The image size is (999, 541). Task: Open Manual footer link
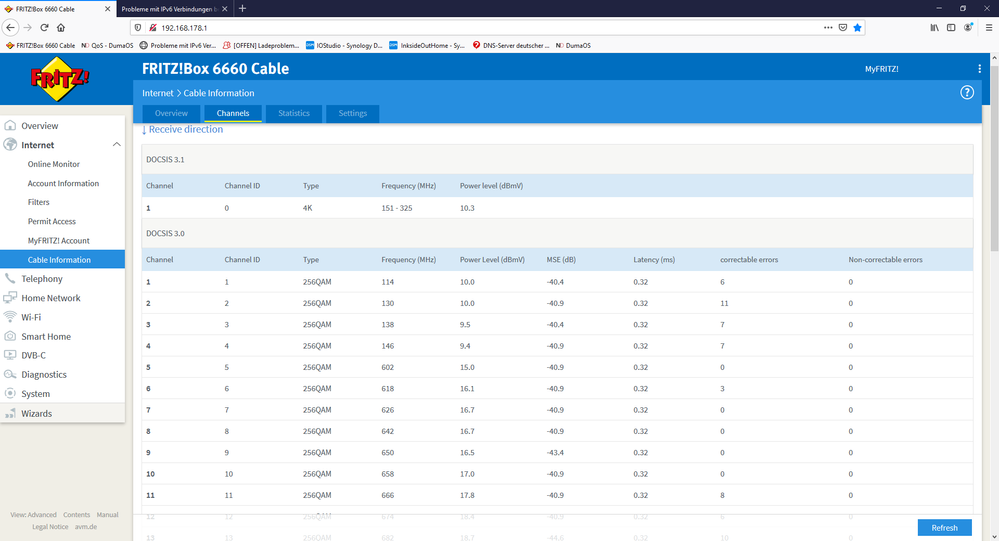(x=108, y=514)
